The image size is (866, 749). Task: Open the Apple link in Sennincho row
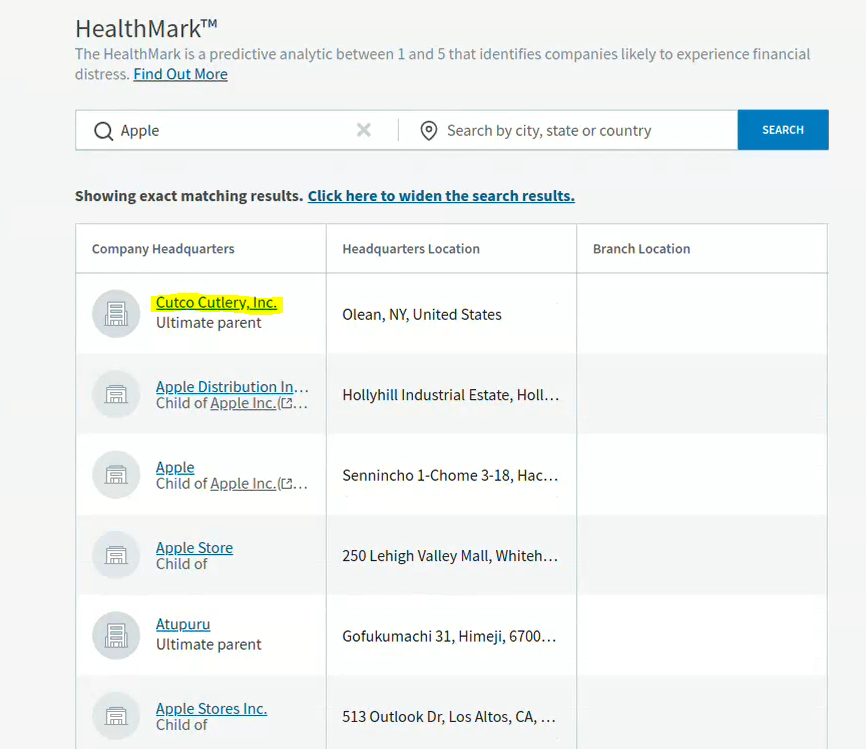click(175, 467)
